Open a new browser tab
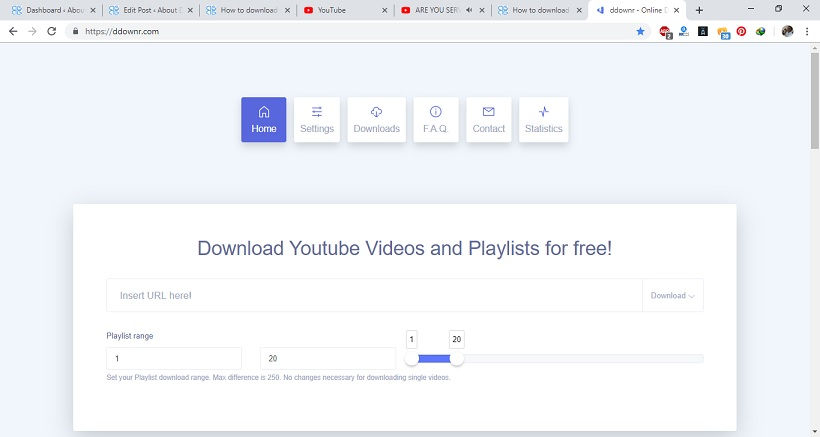This screenshot has height=437, width=820. coord(699,10)
